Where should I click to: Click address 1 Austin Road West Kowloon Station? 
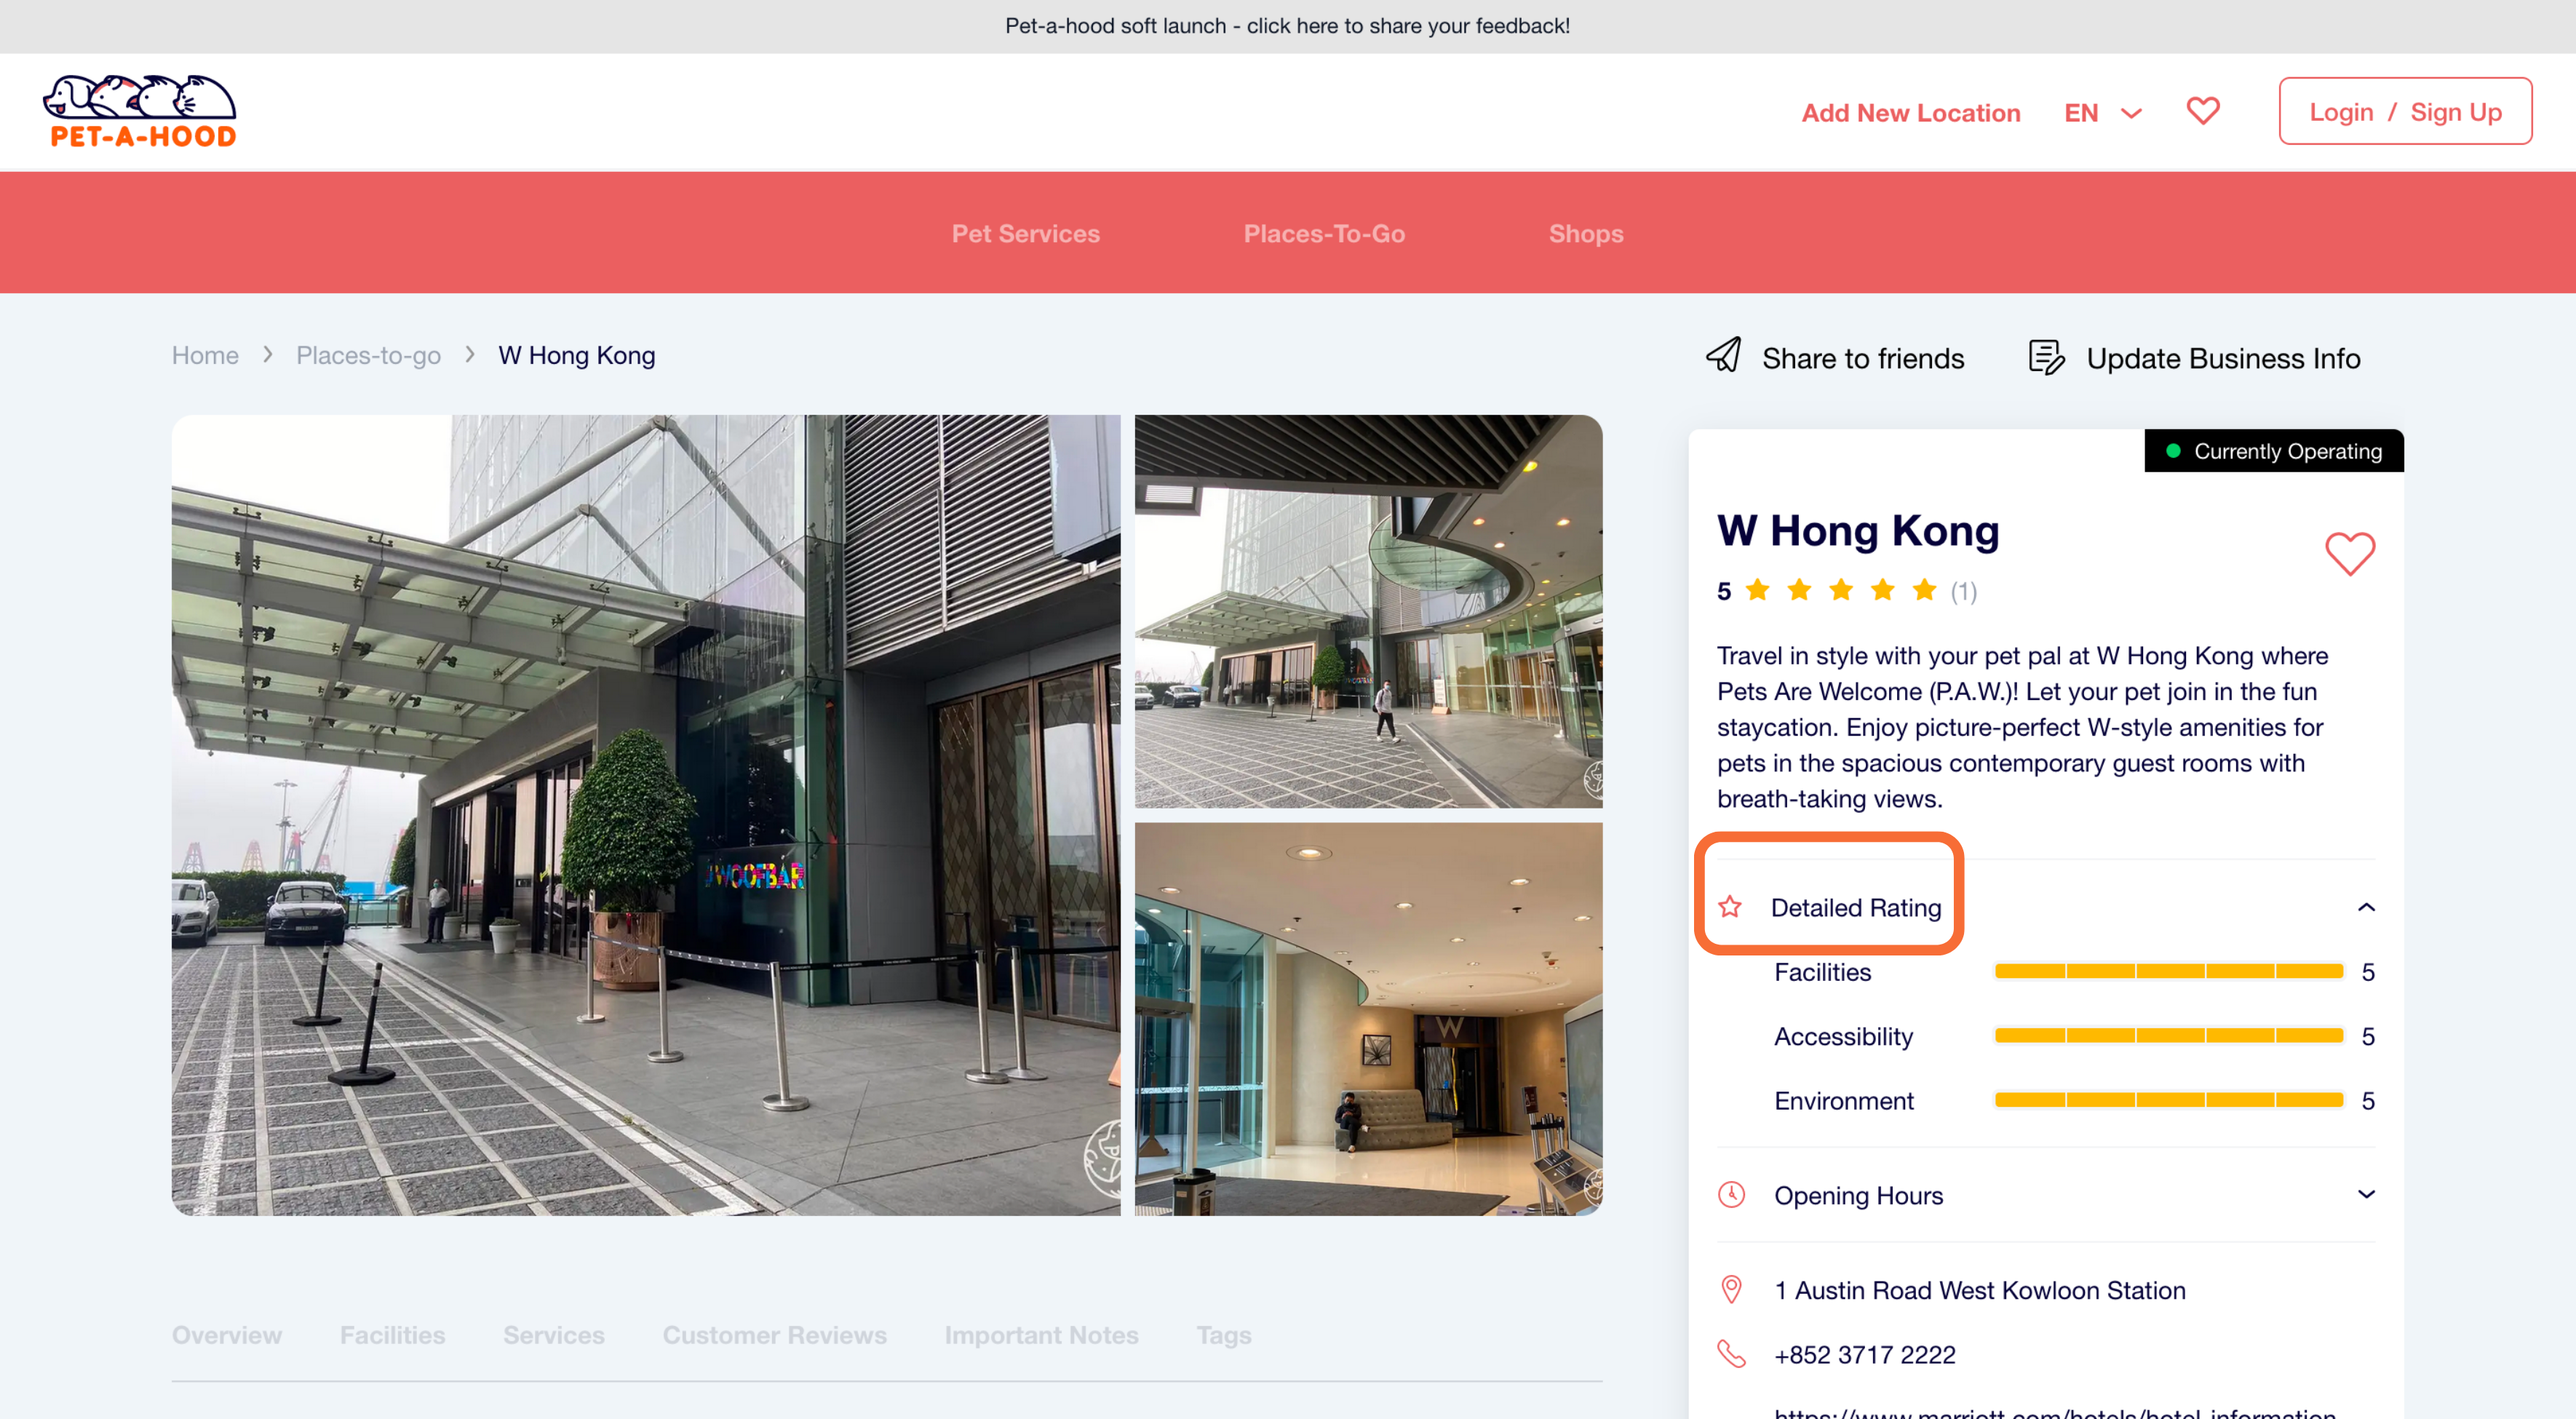point(1979,1290)
